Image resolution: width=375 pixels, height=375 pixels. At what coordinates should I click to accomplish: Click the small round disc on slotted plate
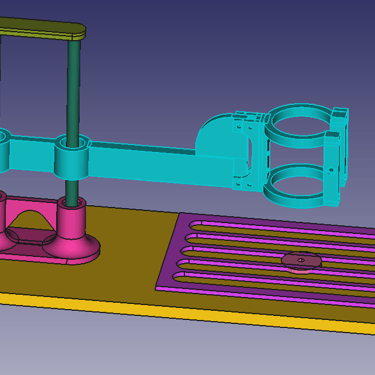click(x=302, y=262)
